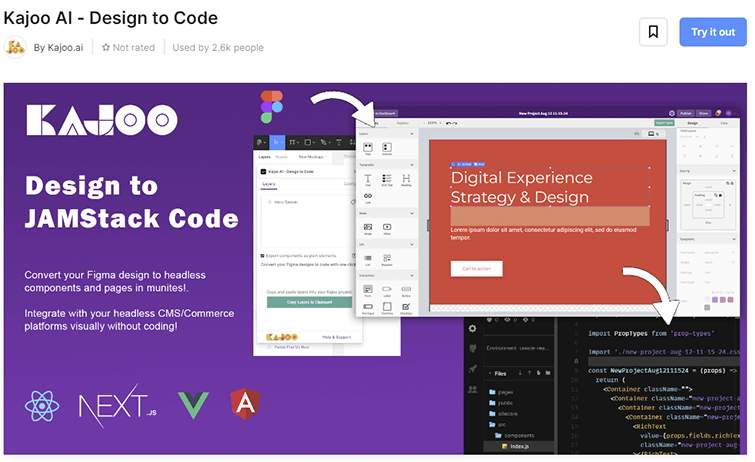Select the Text typography component icon
The image size is (755, 462).
[368, 180]
